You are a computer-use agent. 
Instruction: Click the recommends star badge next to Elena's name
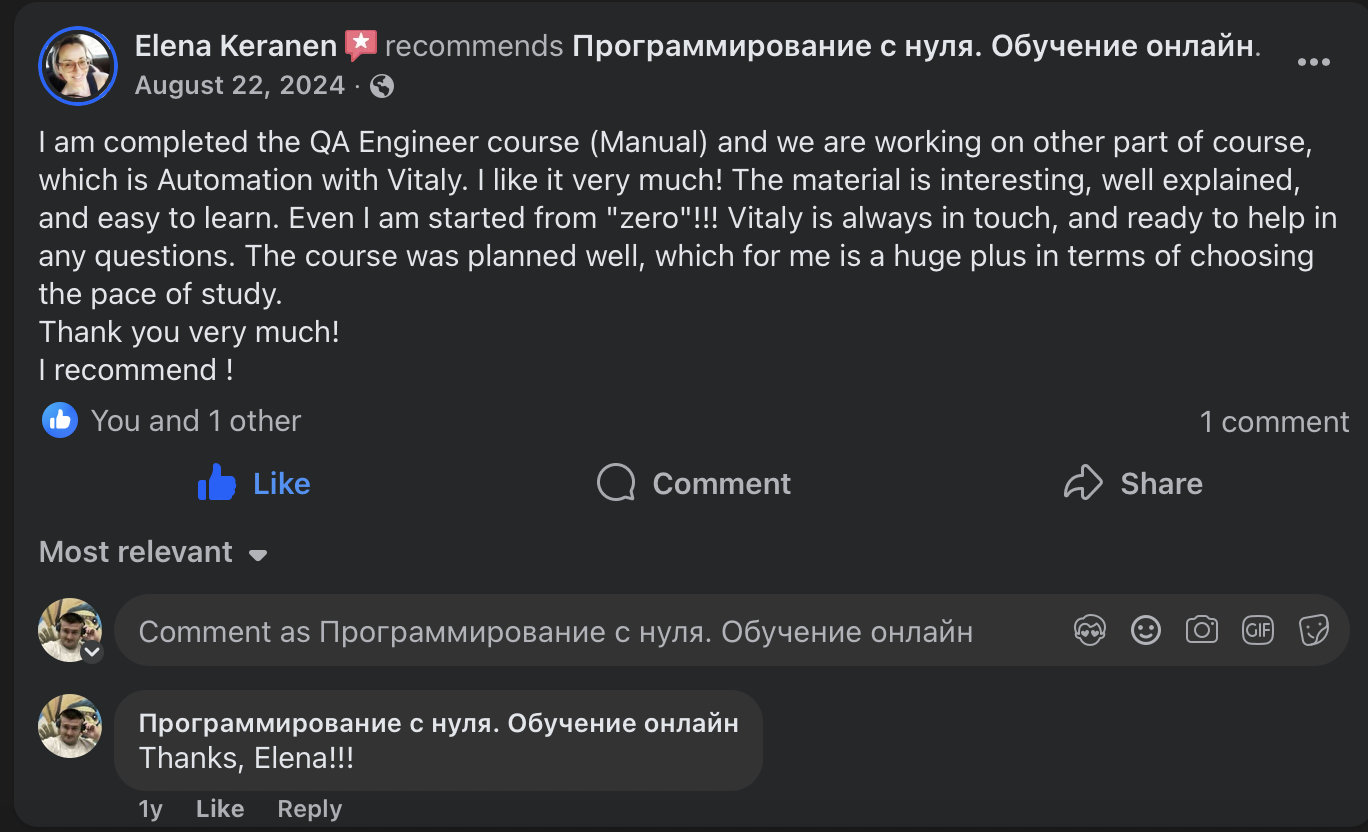(359, 44)
